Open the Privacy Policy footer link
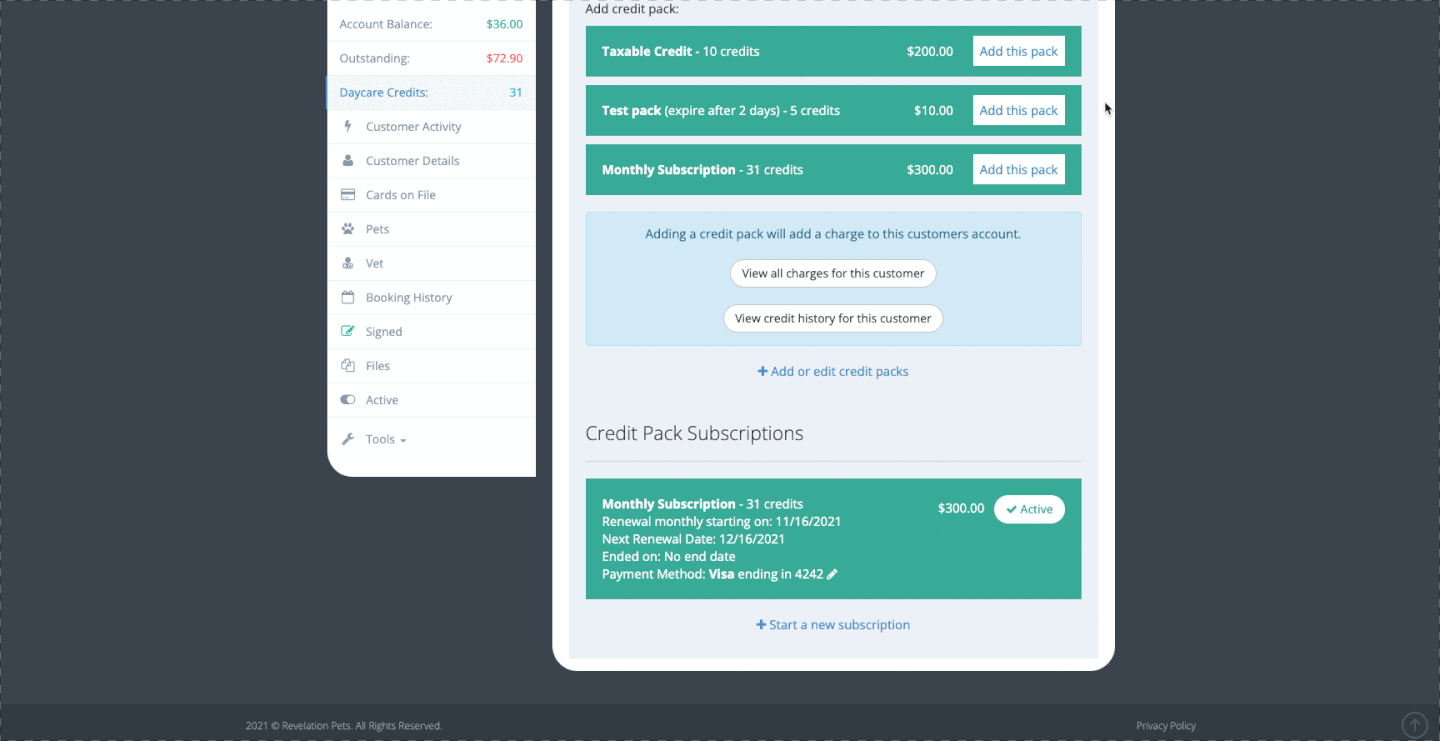Viewport: 1440px width, 741px height. pos(1166,726)
